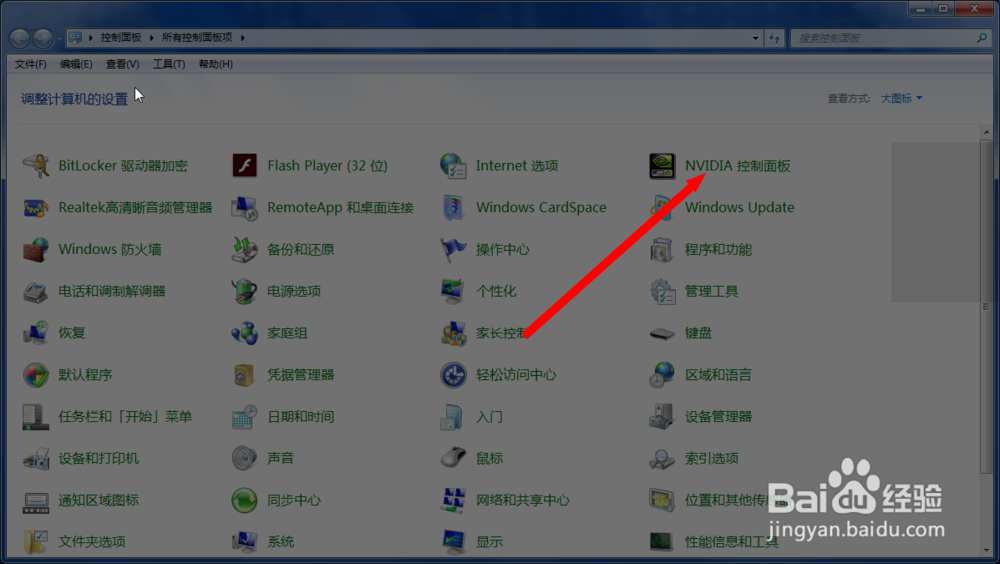Open the 设备管理器 link
Viewport: 1000px width, 564px height.
click(x=718, y=417)
